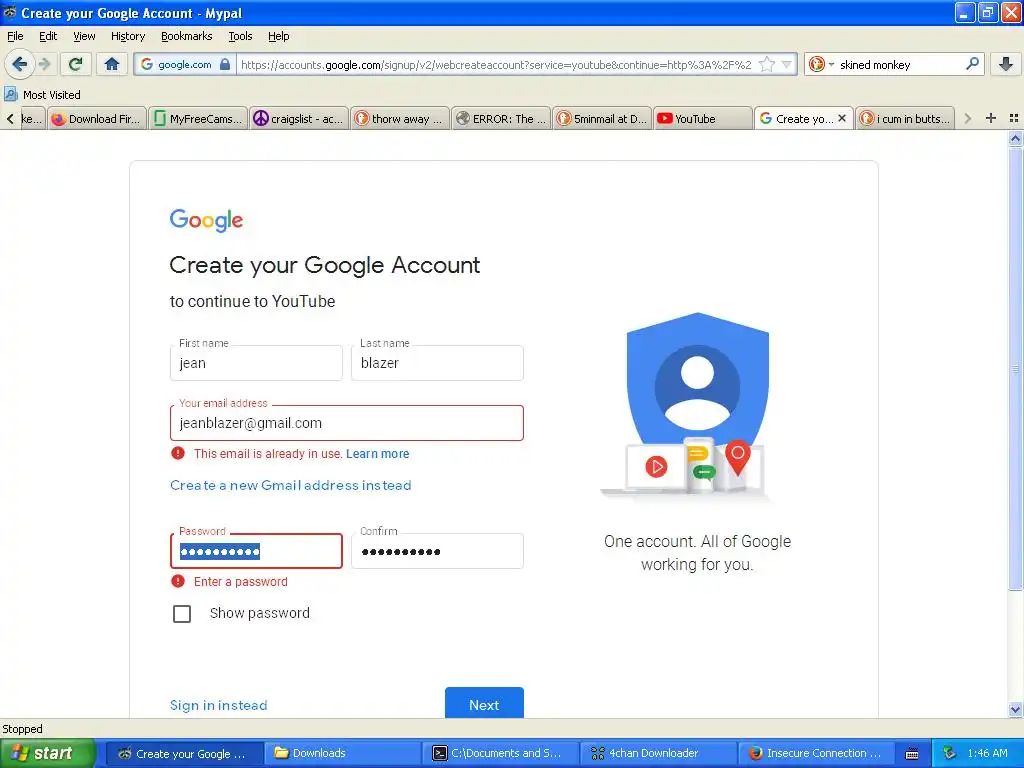Click in the Last name field
Viewport: 1024px width, 768px height.
pyautogui.click(x=437, y=363)
